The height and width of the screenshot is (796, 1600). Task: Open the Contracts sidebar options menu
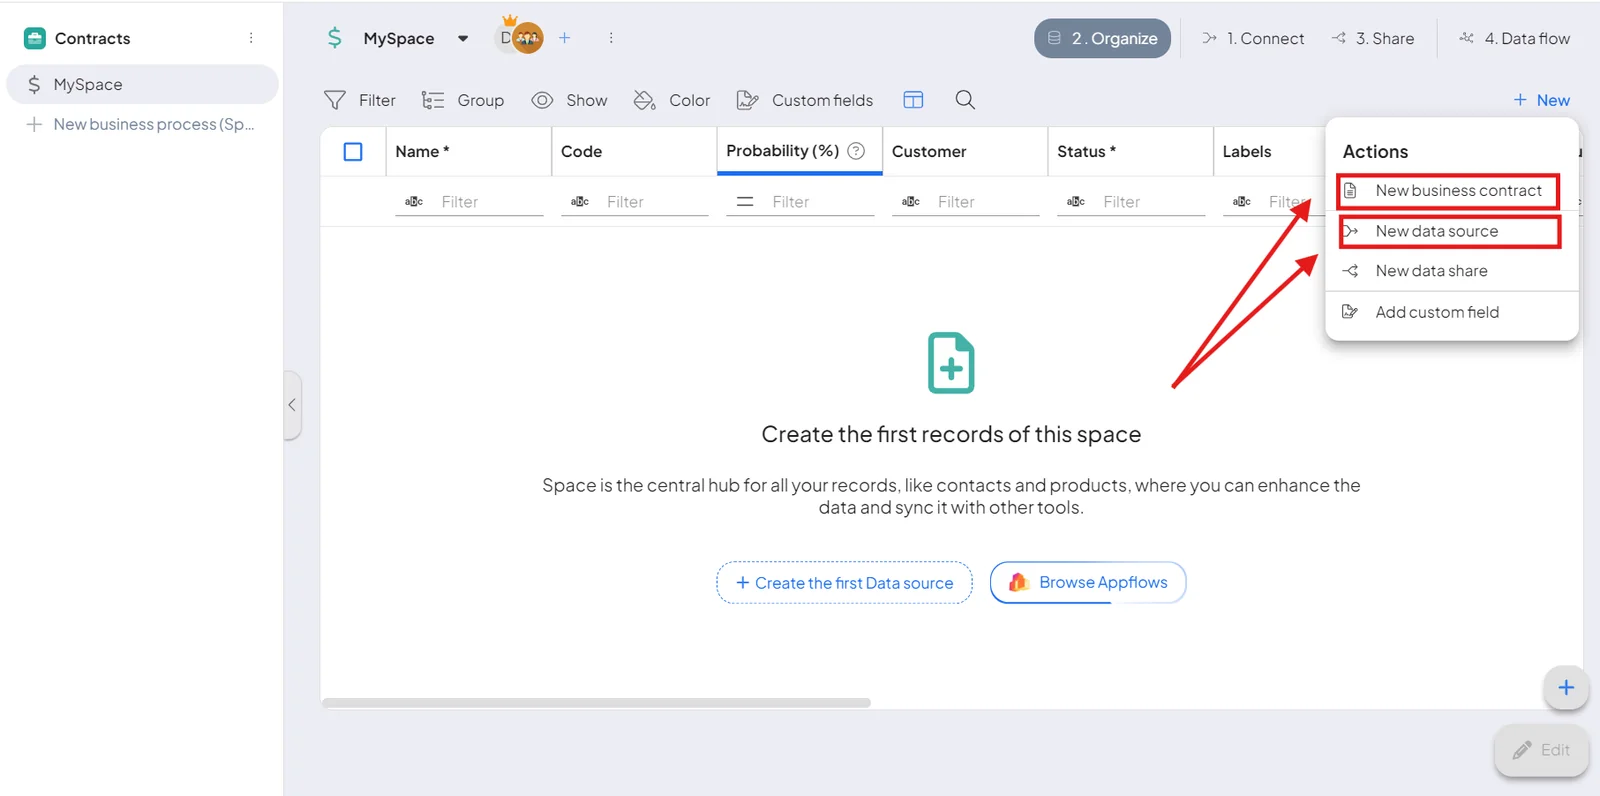(251, 38)
